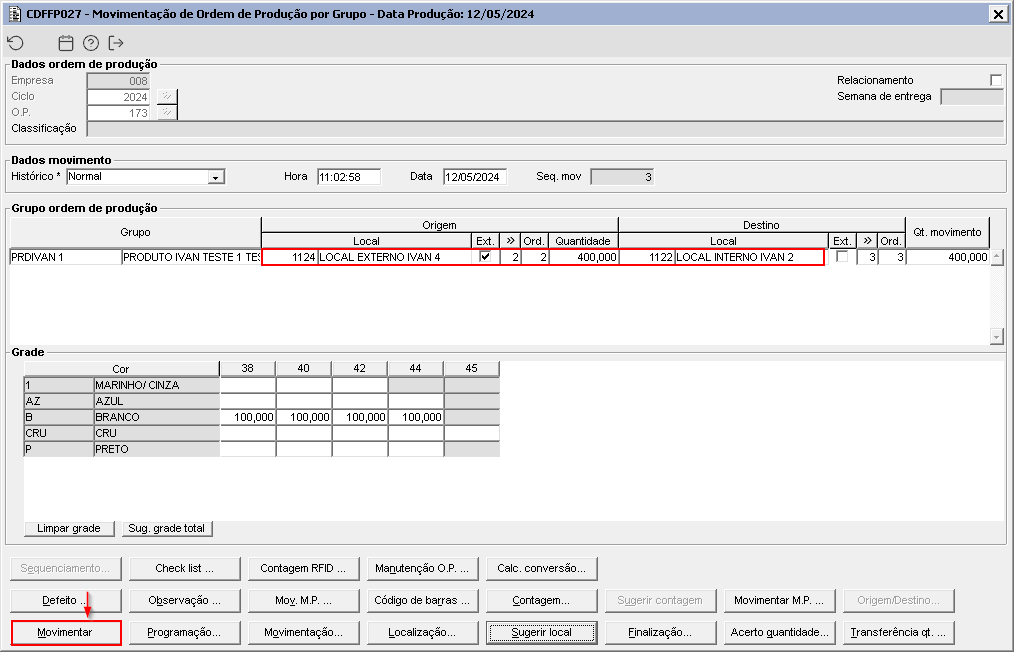Image resolution: width=1014 pixels, height=652 pixels.
Task: Open the Check list ... button
Action: 184,569
